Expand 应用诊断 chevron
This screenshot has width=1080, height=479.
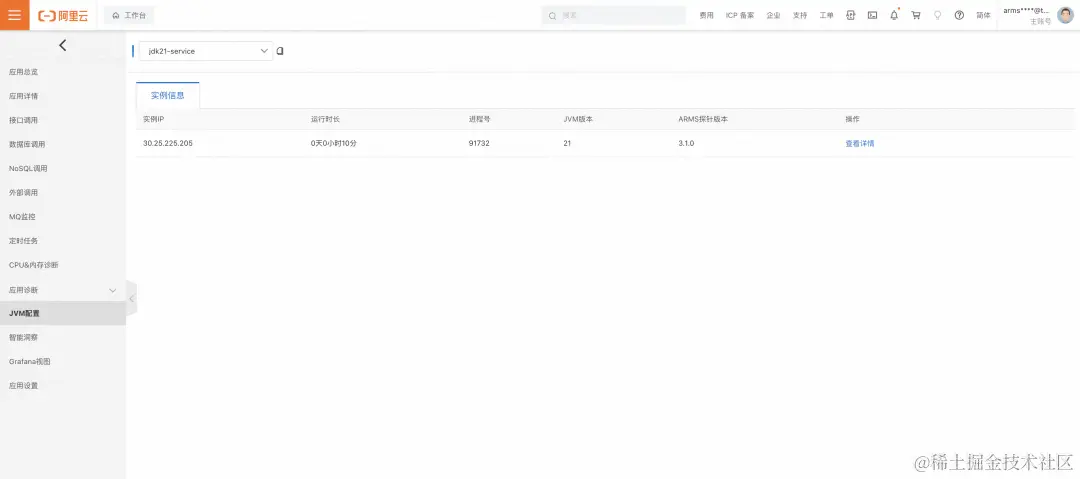coord(113,290)
